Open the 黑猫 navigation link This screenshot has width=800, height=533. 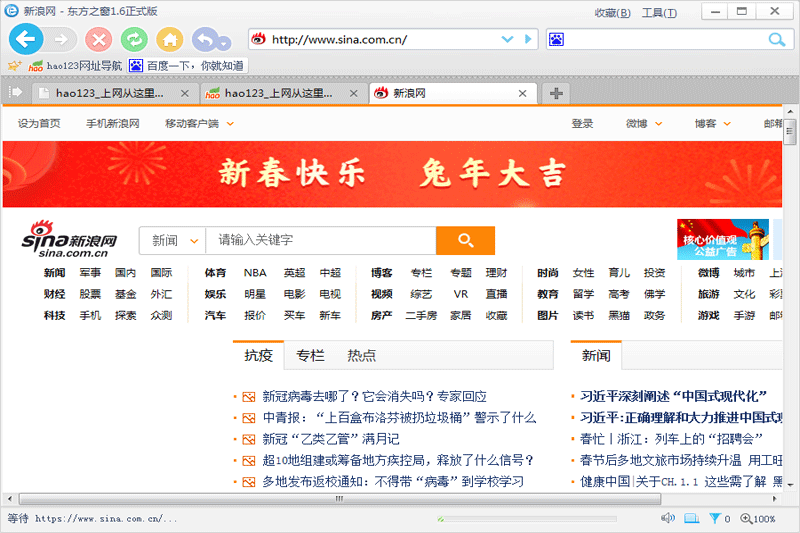619,316
